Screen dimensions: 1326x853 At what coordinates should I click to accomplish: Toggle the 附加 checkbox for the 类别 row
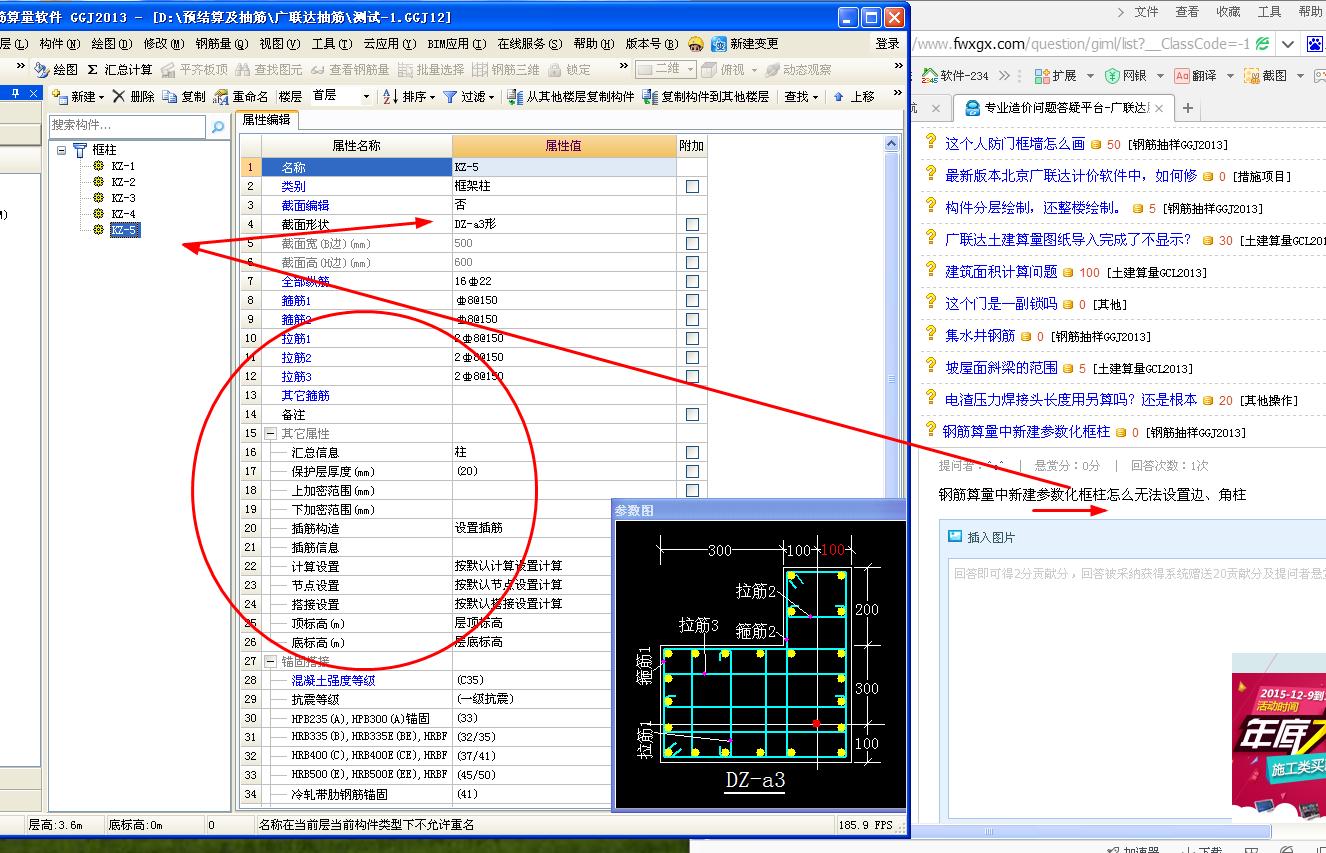[692, 187]
